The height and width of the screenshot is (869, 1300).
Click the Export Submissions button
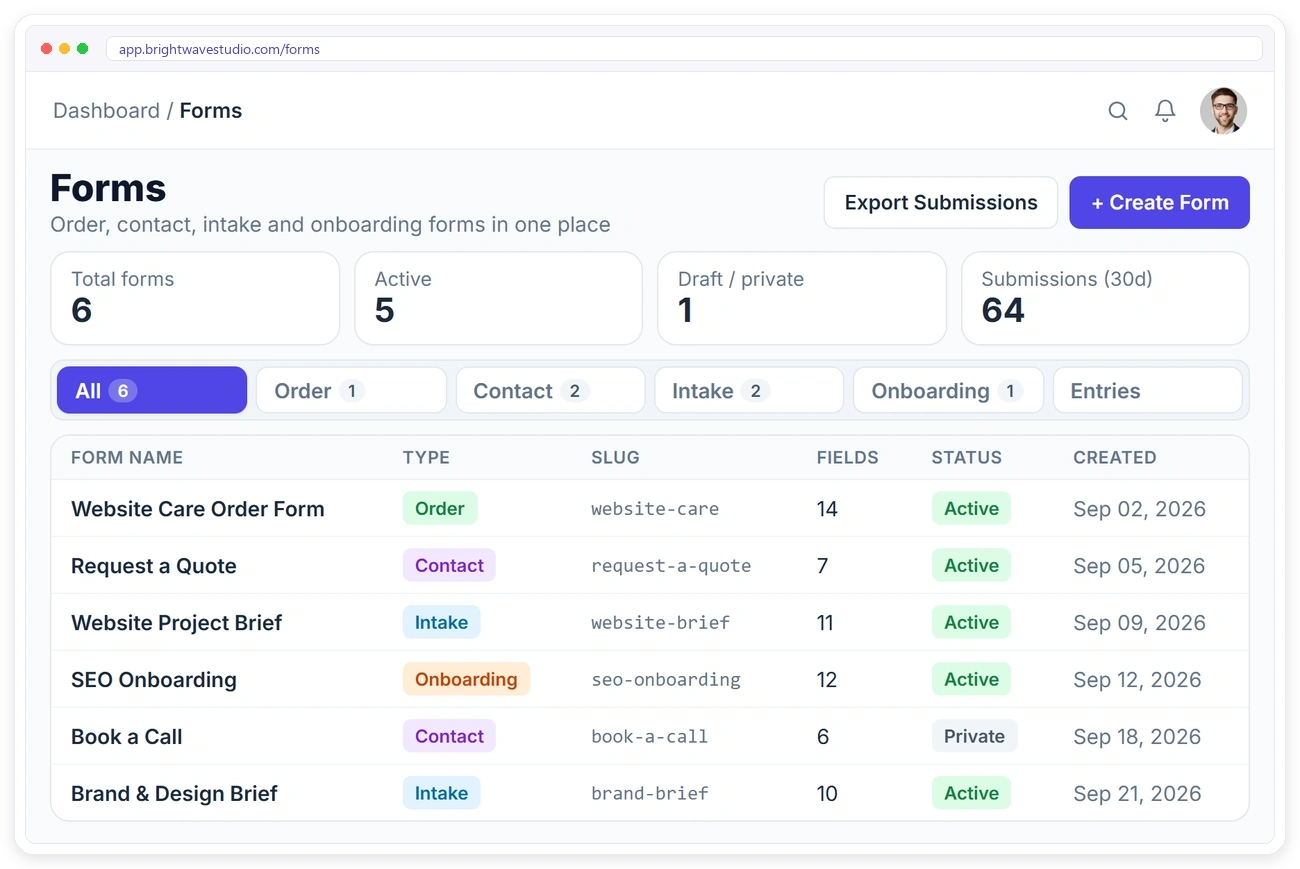tap(941, 202)
